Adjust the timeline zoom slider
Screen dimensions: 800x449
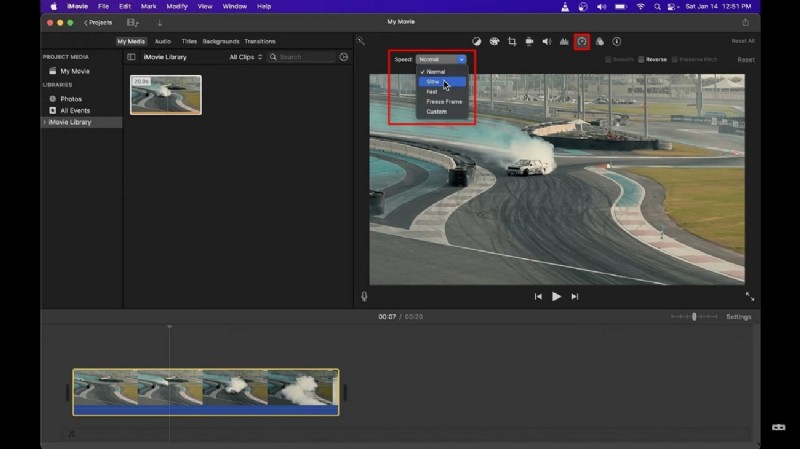tap(694, 317)
